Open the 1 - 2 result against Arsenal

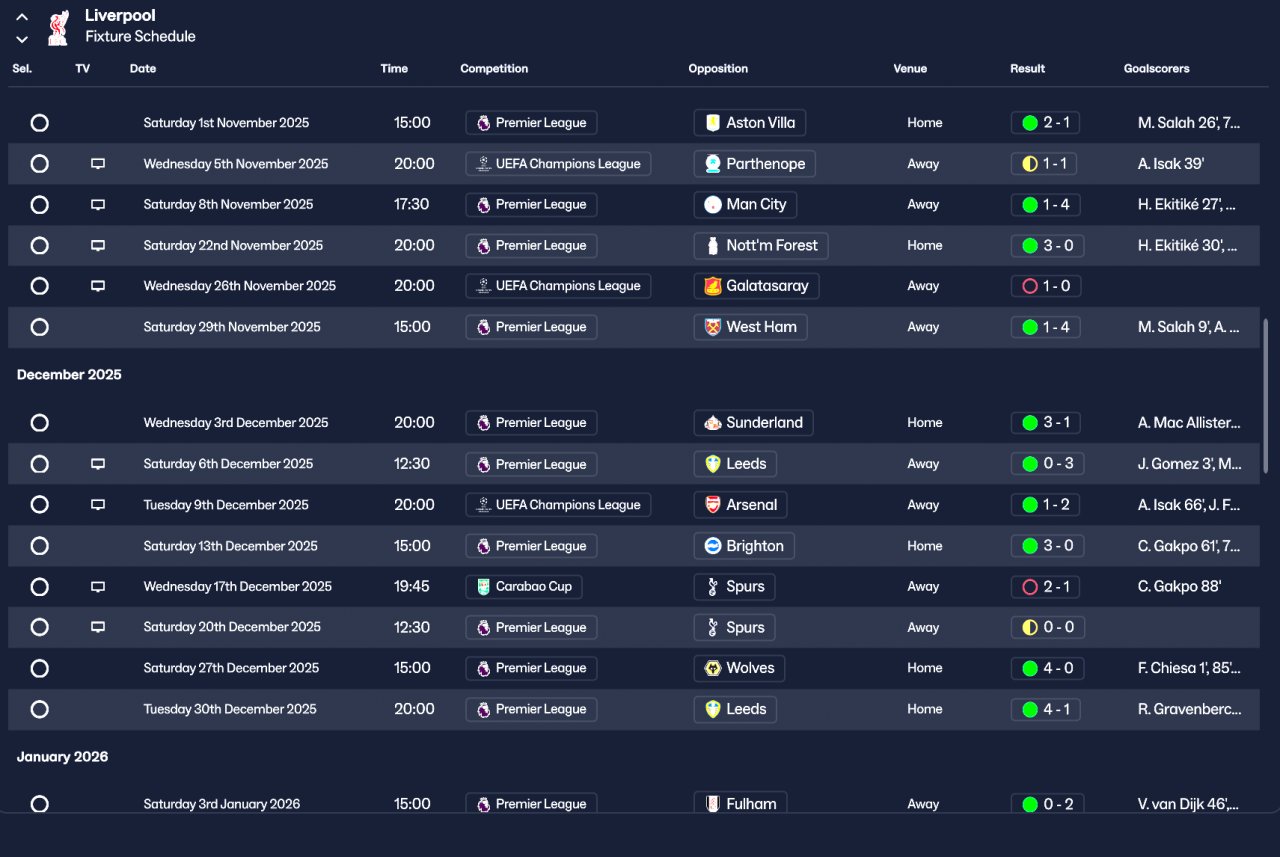point(1045,505)
